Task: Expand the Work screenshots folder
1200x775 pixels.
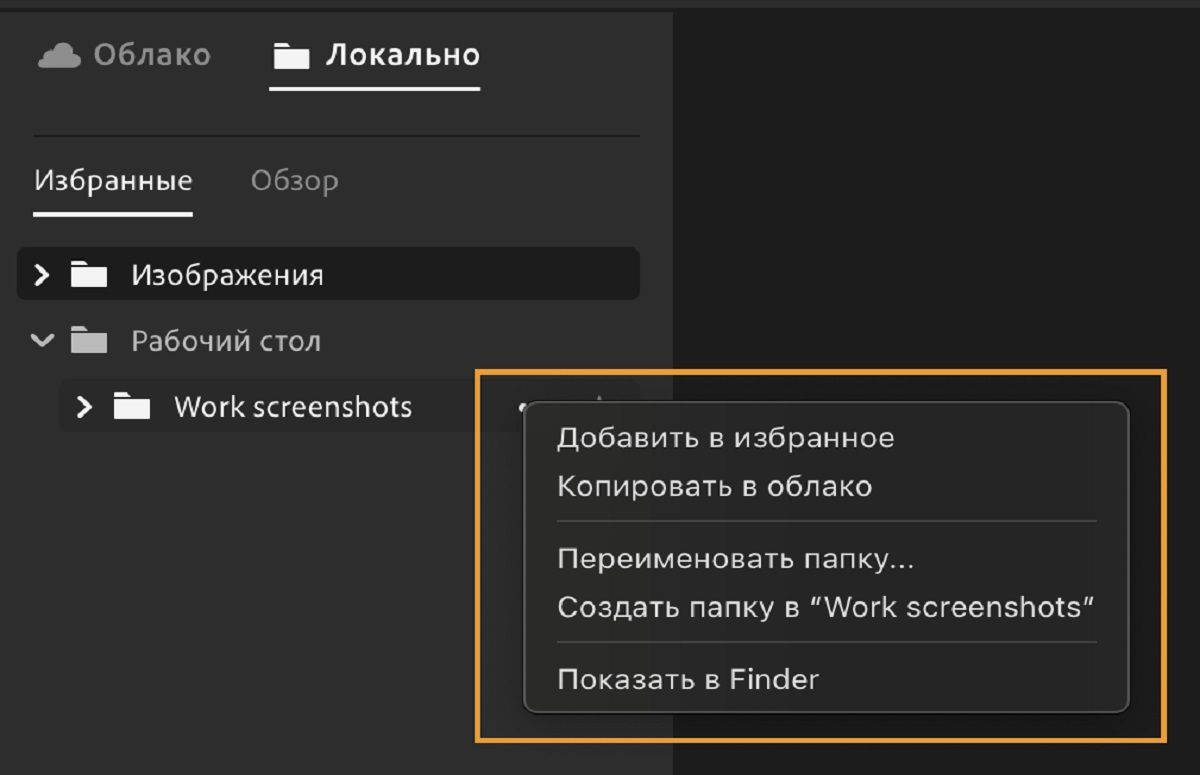Action: pos(84,406)
